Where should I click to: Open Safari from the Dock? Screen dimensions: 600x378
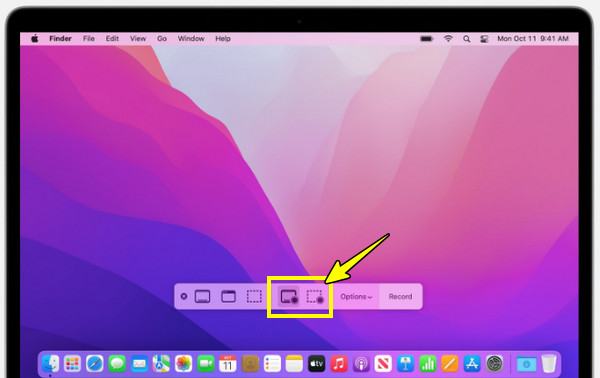tap(95, 363)
